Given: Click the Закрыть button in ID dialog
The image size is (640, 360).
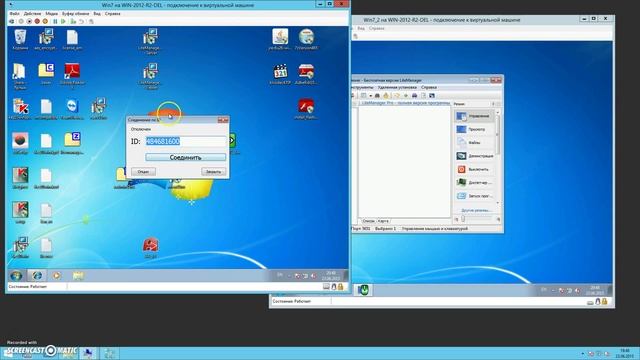Looking at the screenshot, I should [213, 172].
